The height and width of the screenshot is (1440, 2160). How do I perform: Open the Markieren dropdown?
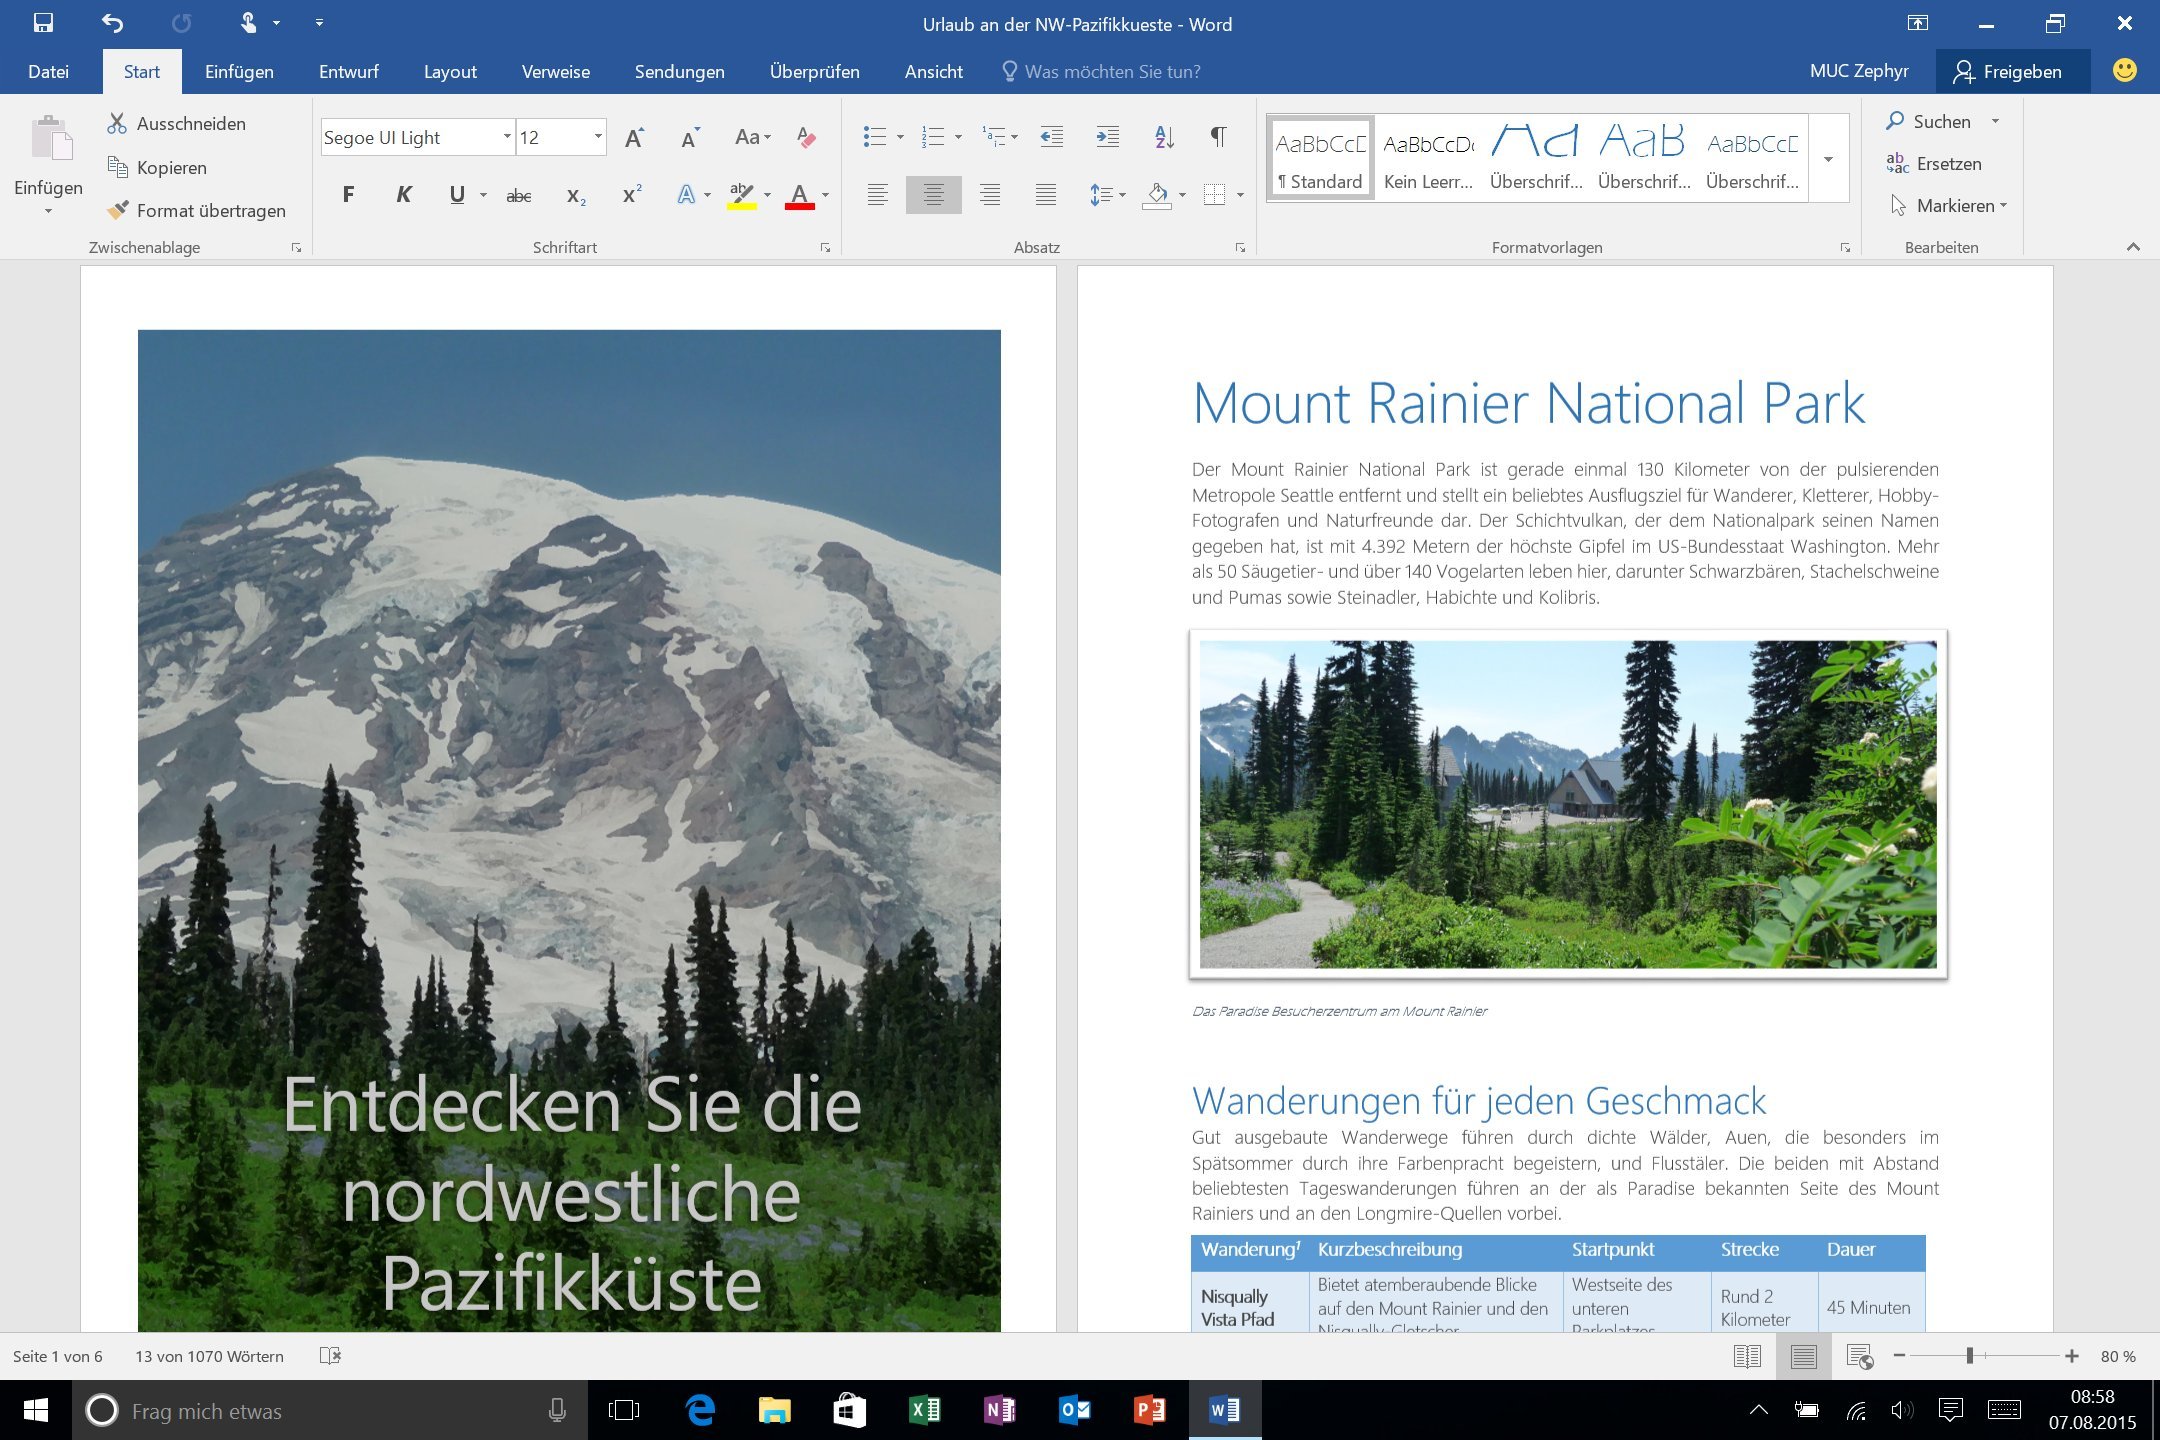pyautogui.click(x=1949, y=206)
